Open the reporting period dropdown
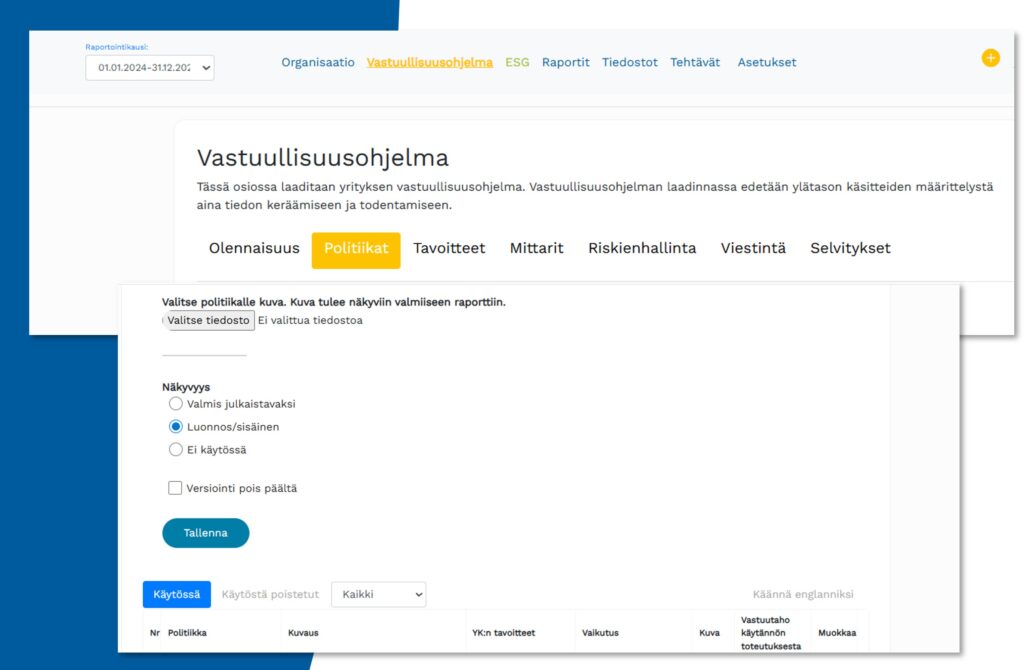This screenshot has height=670, width=1024. tap(150, 67)
